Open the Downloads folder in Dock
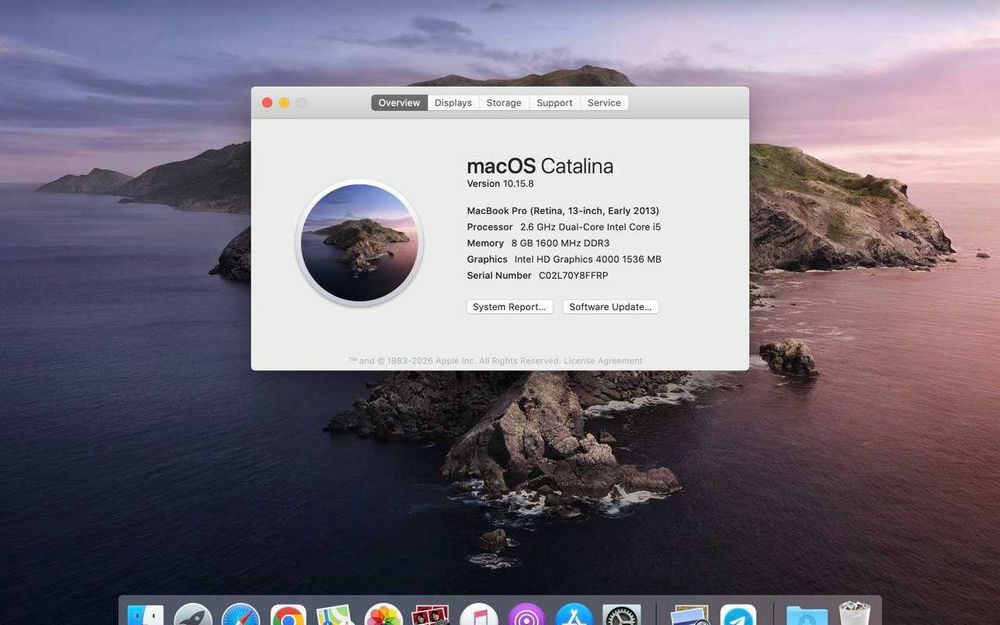This screenshot has width=1000, height=625. coord(807,617)
